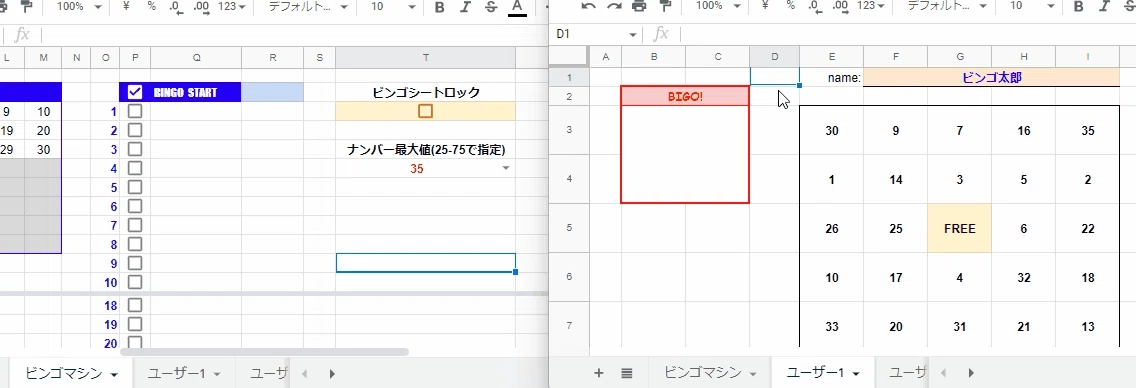This screenshot has height=388, width=1136.
Task: Click sheet tabs right arrow in right window
Action: (x=971, y=374)
